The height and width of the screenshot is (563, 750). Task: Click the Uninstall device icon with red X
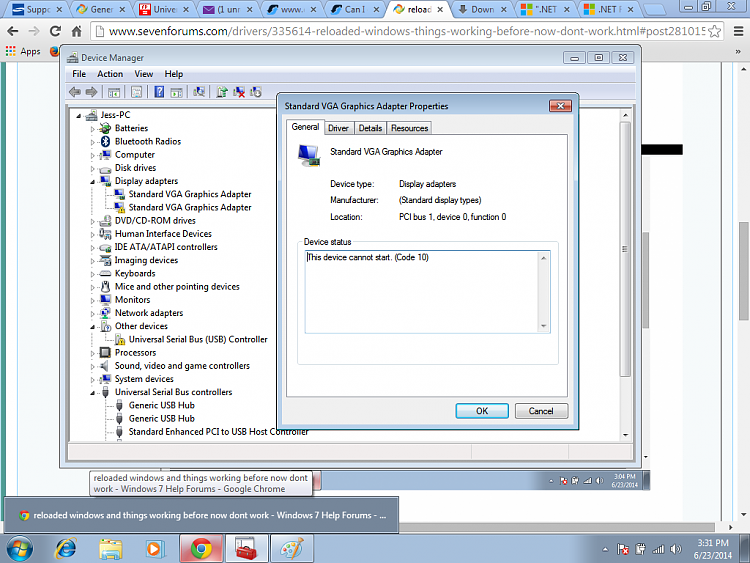coord(239,92)
